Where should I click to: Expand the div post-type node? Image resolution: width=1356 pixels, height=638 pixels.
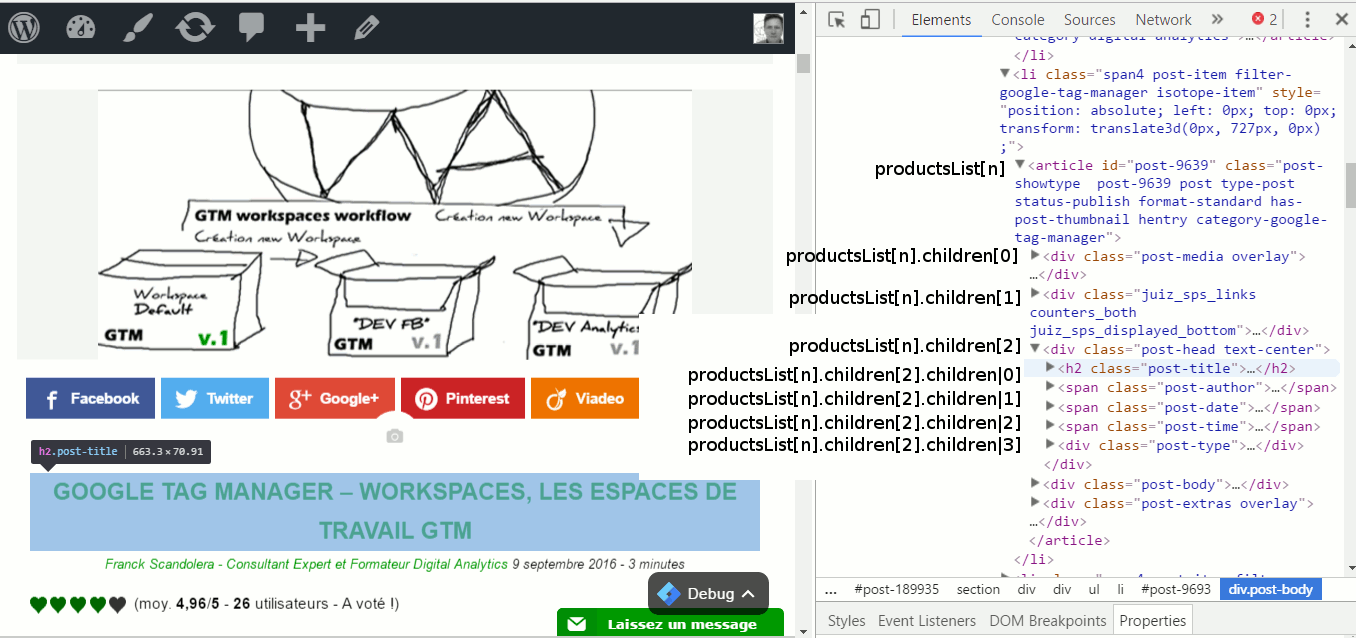pyautogui.click(x=1050, y=445)
